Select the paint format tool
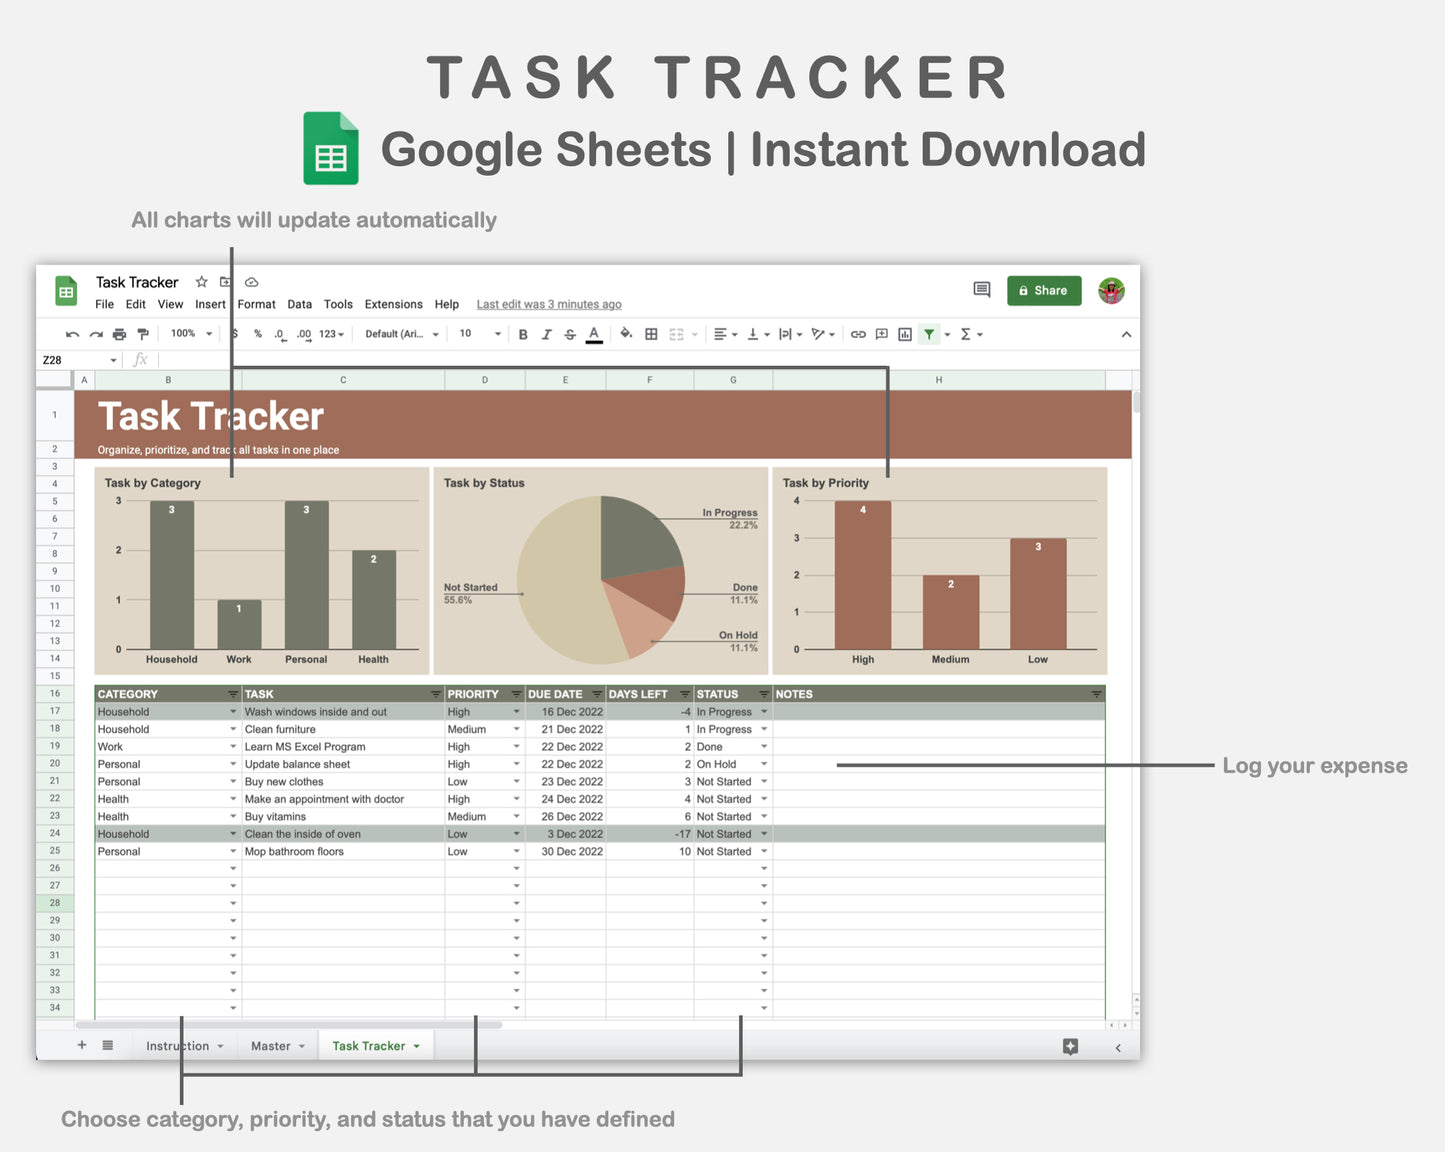 click(x=143, y=334)
